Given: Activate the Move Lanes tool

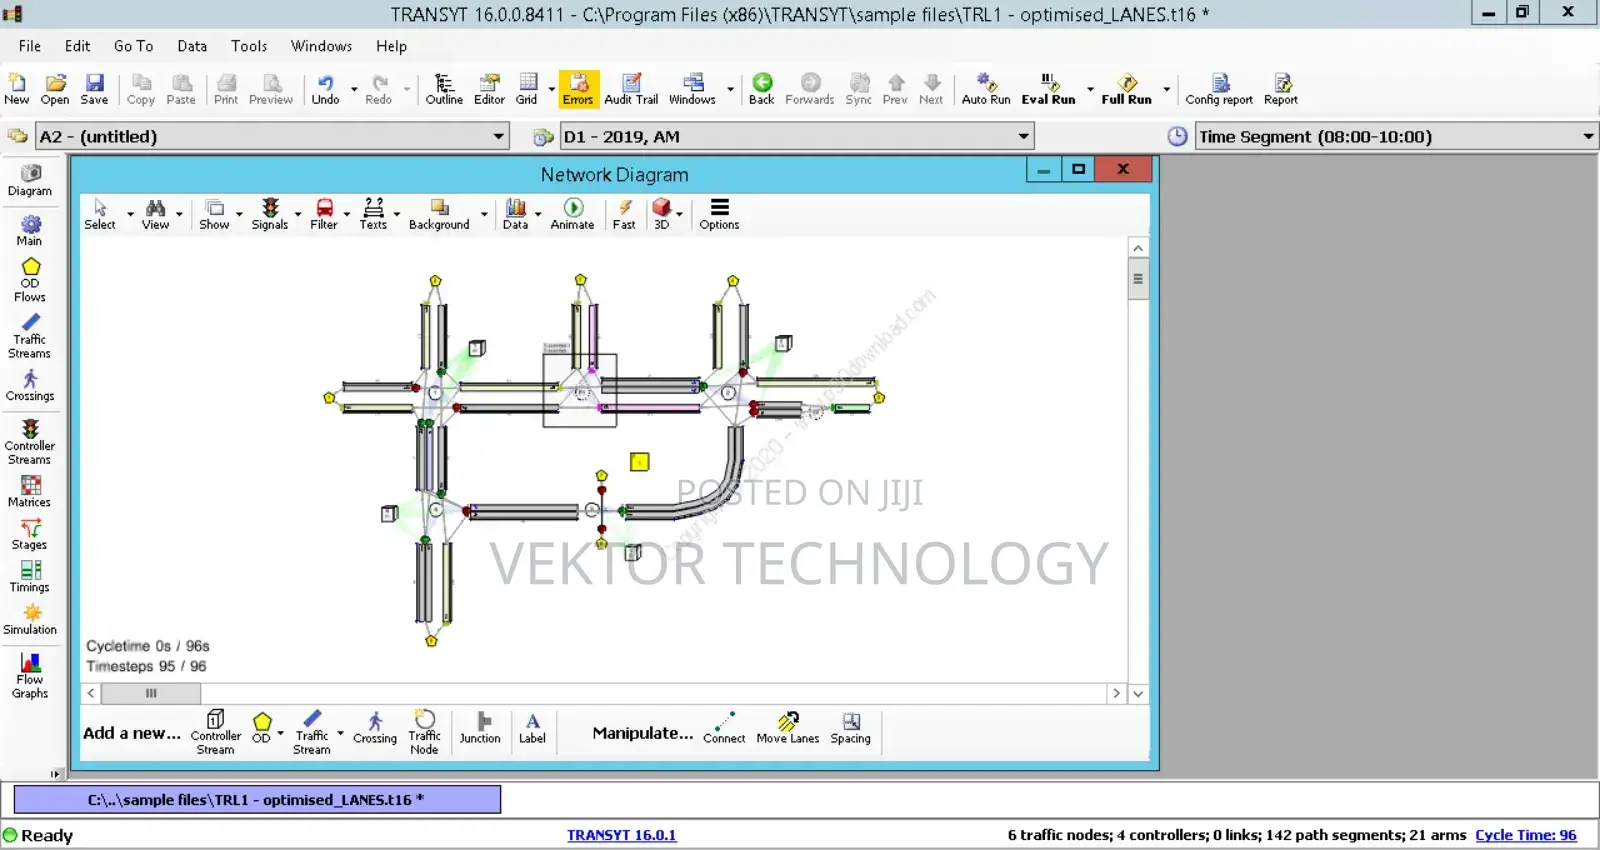Looking at the screenshot, I should click(788, 728).
